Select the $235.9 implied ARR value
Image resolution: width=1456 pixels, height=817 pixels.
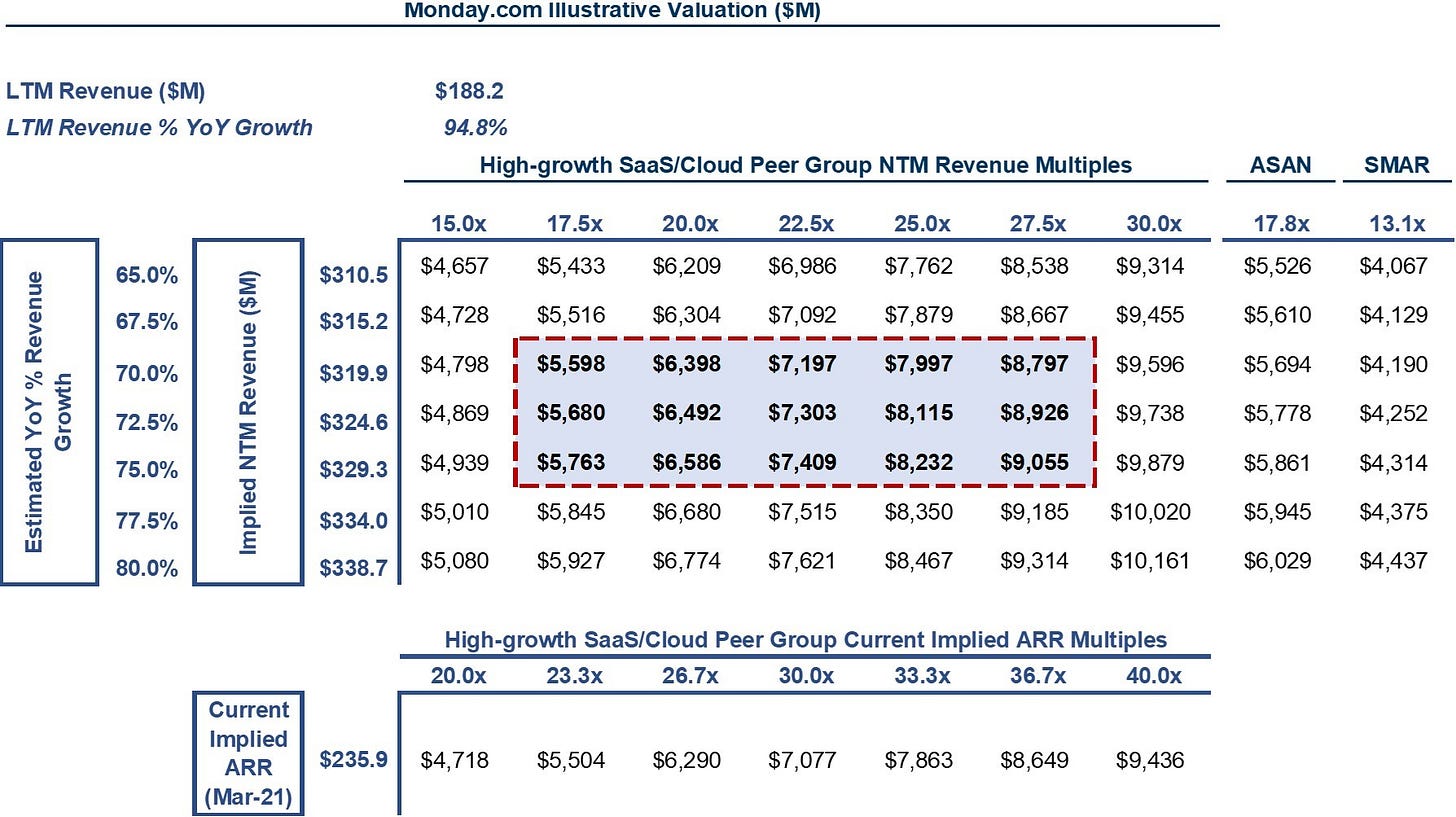point(354,759)
